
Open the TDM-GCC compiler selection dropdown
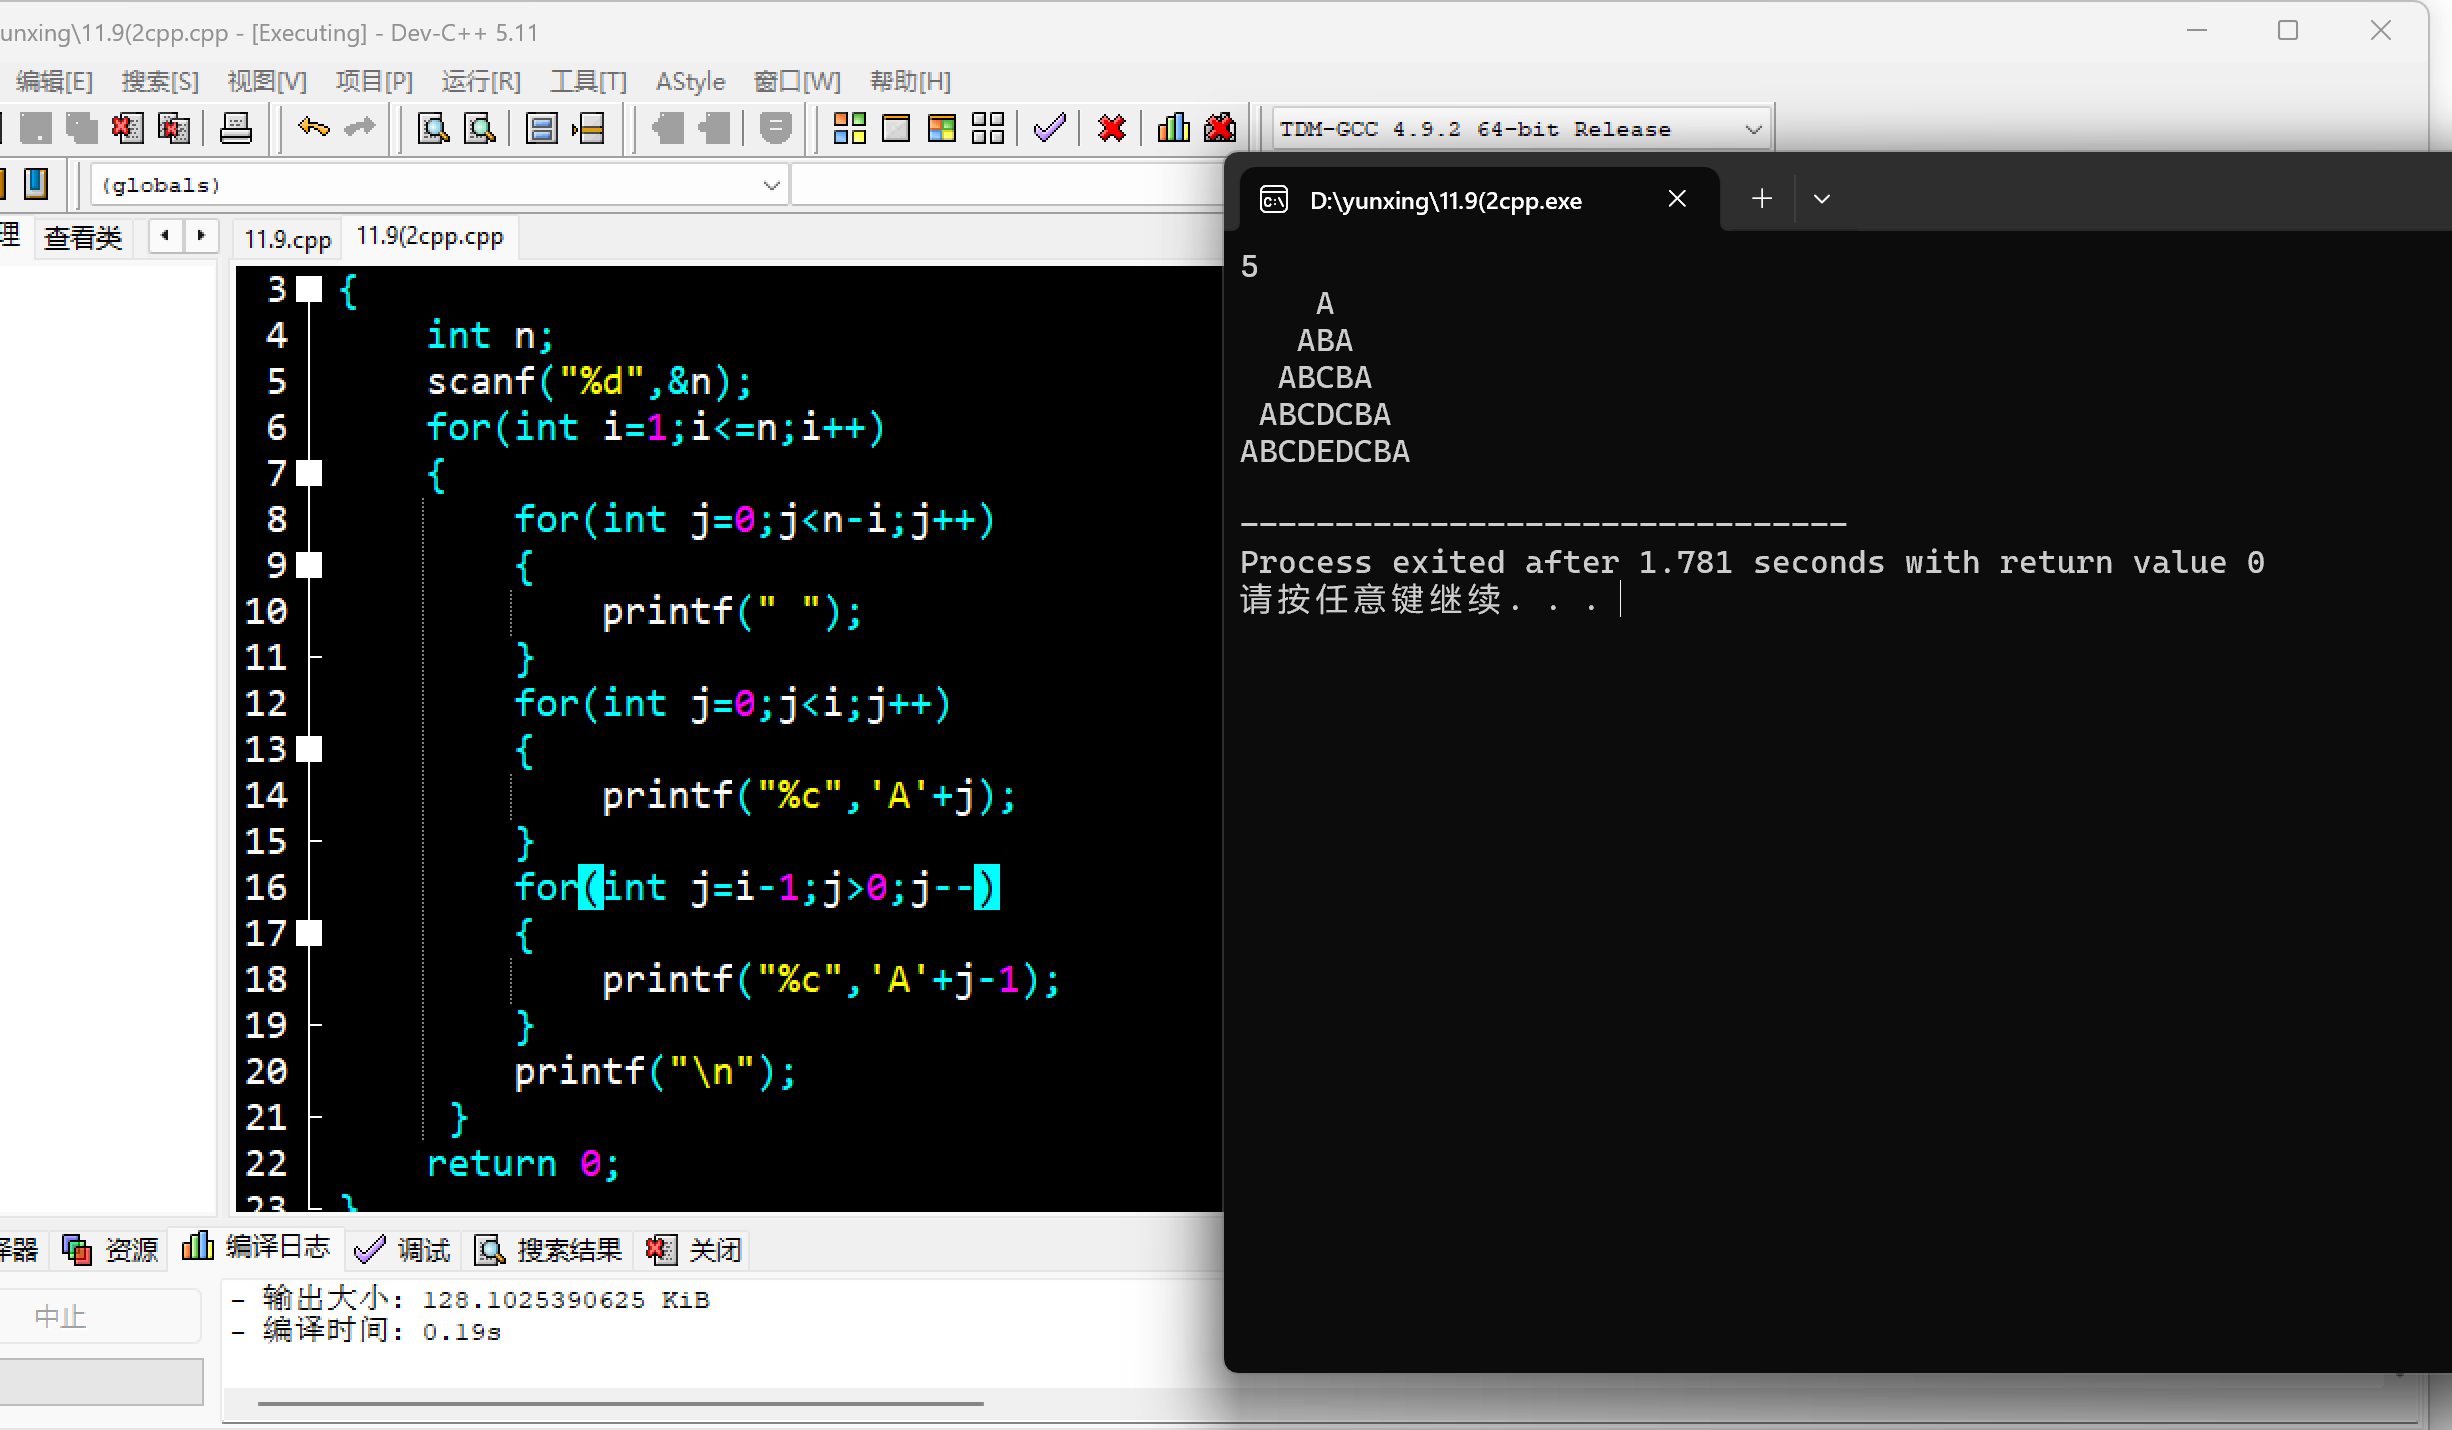(1752, 129)
